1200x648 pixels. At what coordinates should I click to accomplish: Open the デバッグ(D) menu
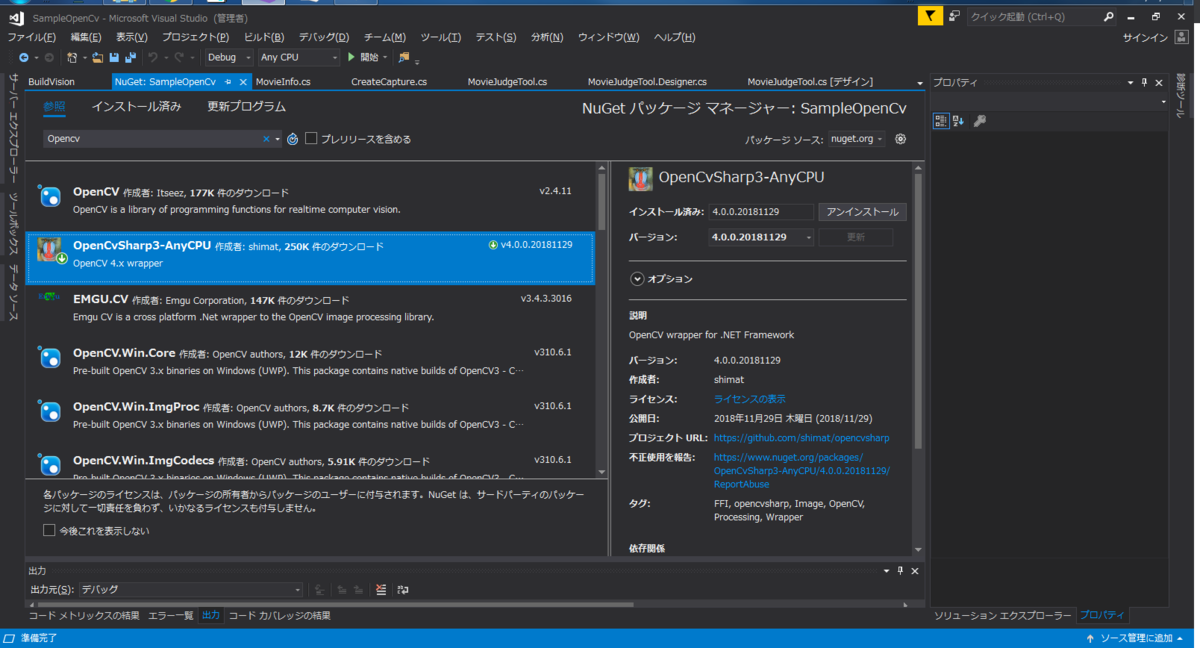(323, 37)
